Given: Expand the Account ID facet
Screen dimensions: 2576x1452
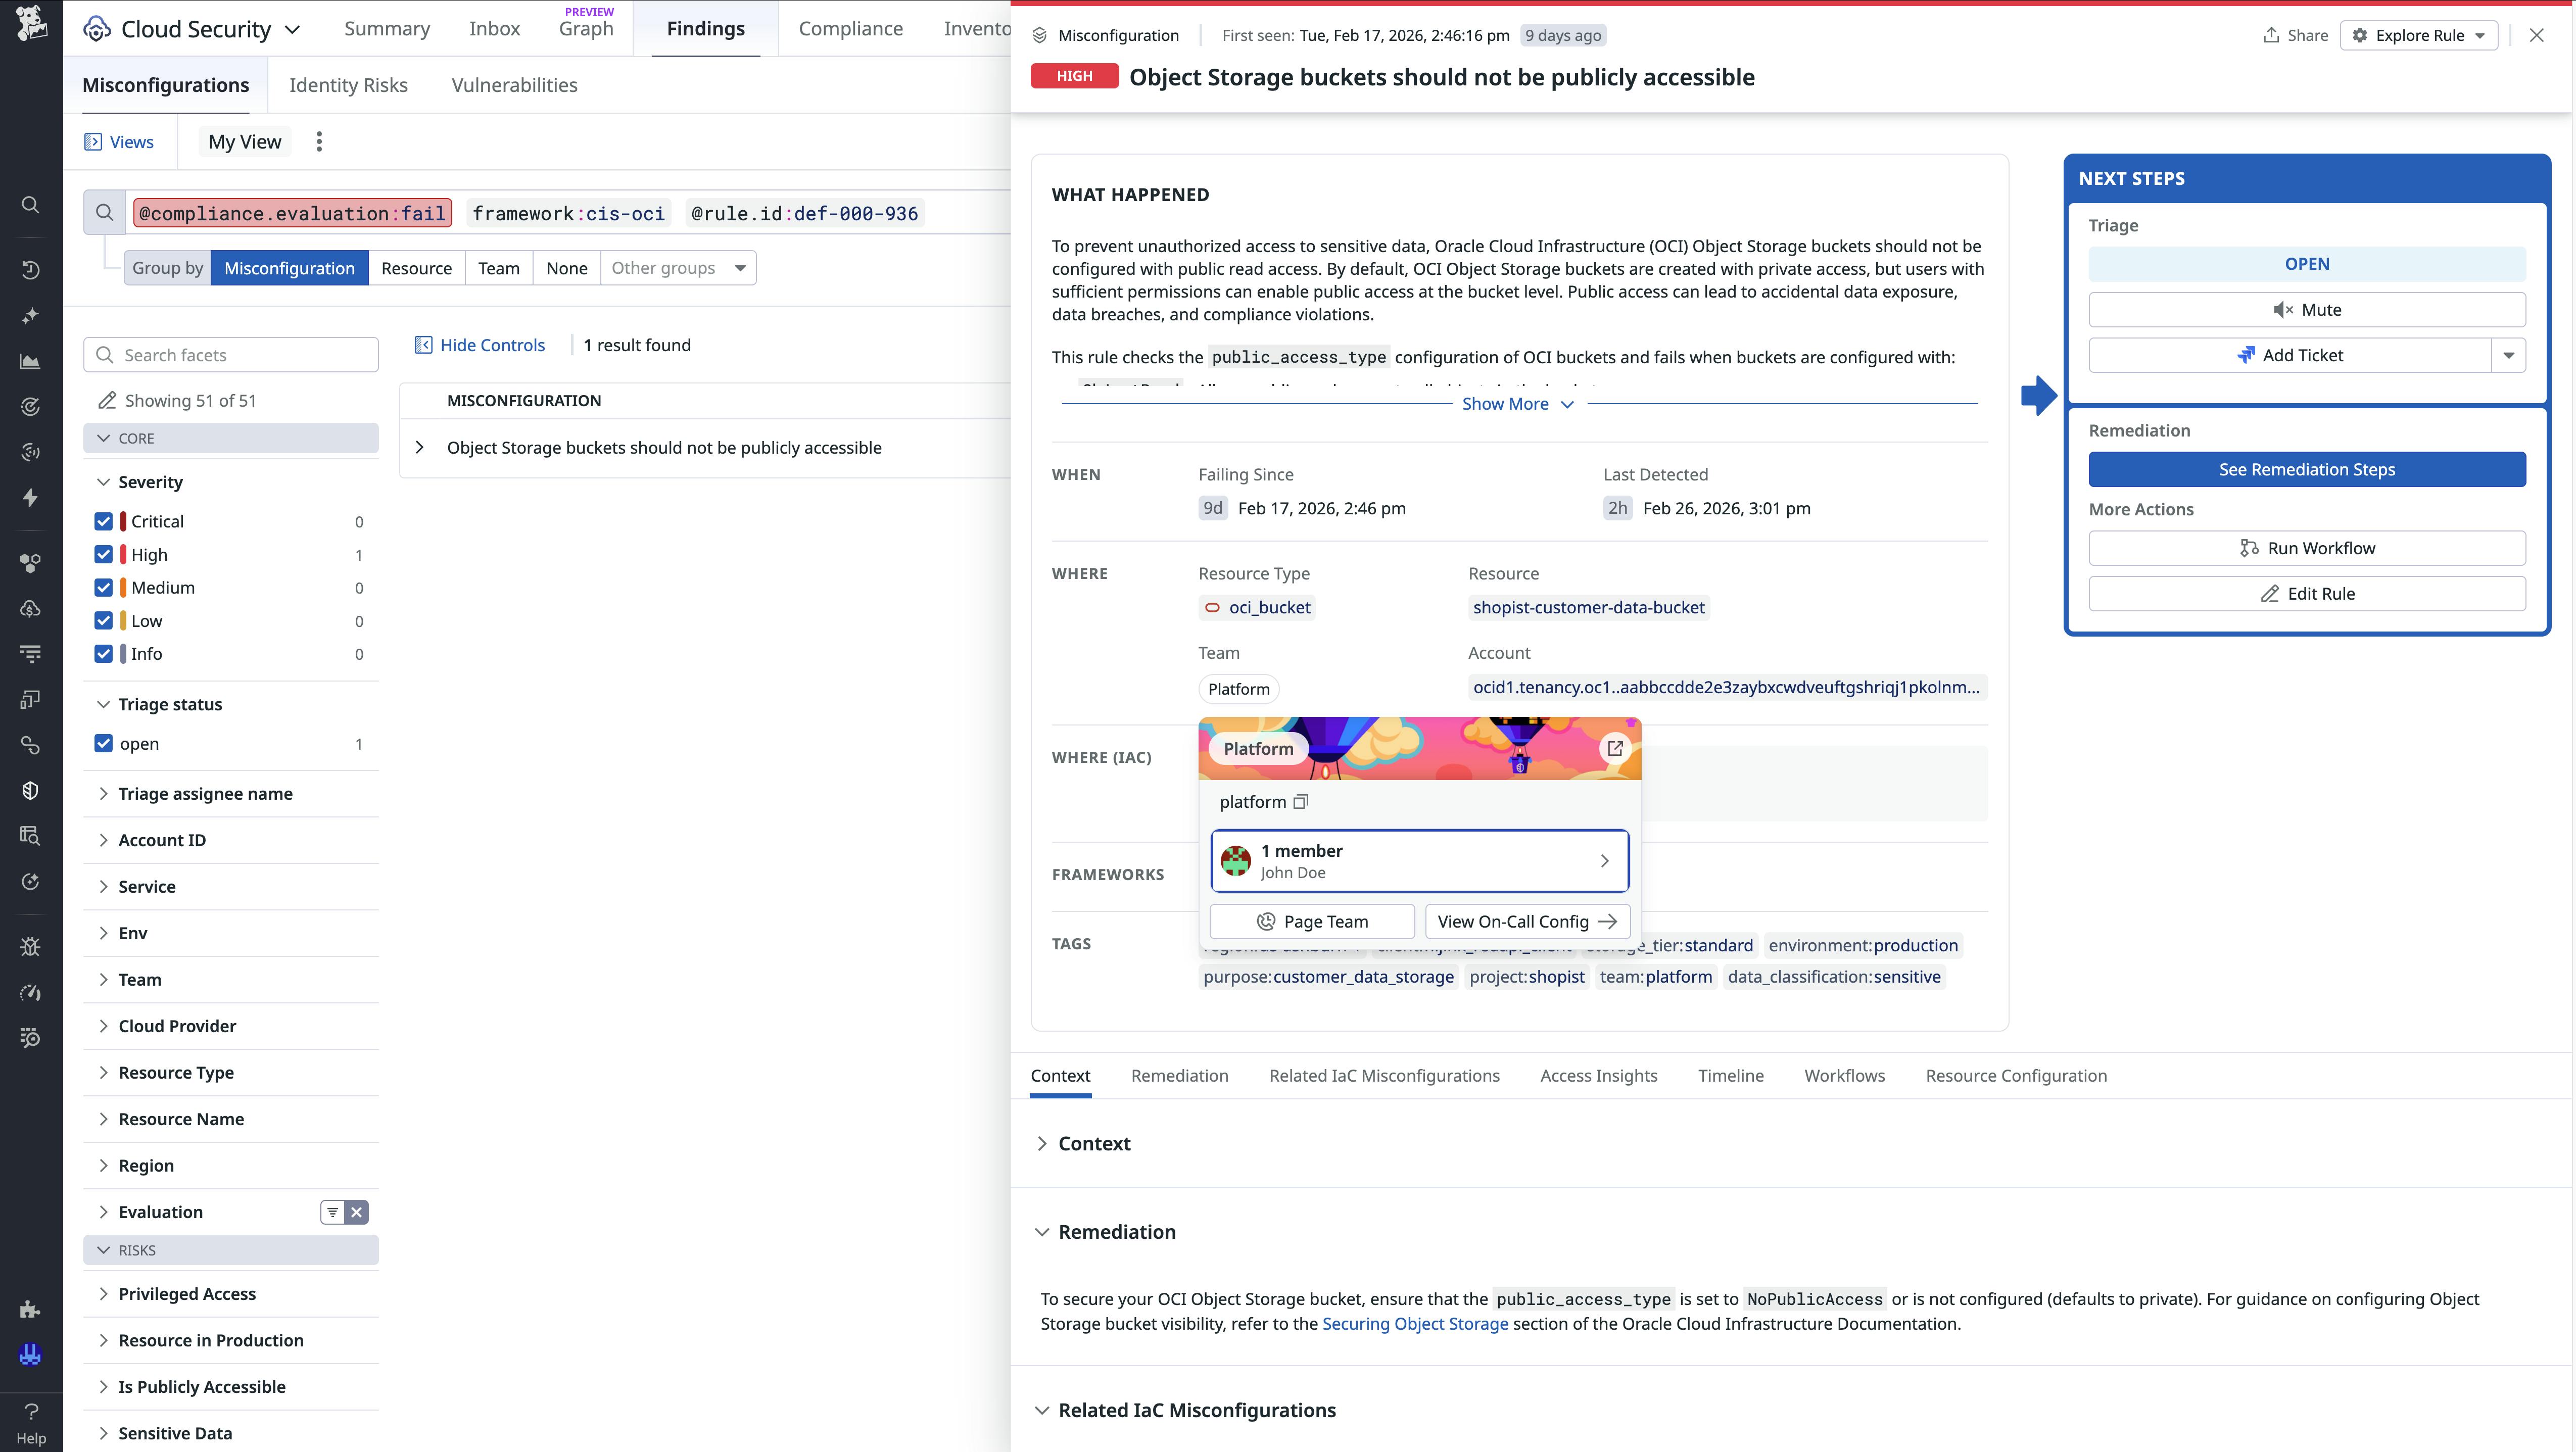Looking at the screenshot, I should coord(163,840).
